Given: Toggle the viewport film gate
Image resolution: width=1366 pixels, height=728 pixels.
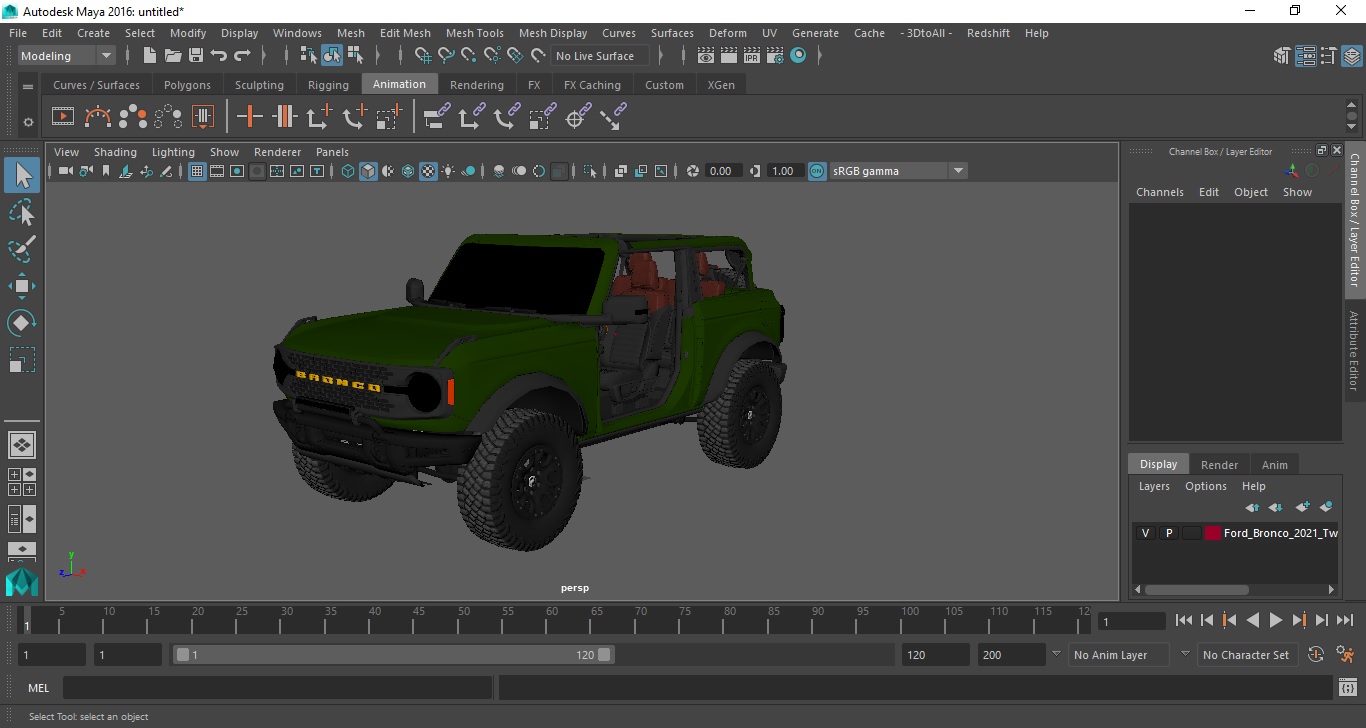Looking at the screenshot, I should pyautogui.click(x=217, y=171).
